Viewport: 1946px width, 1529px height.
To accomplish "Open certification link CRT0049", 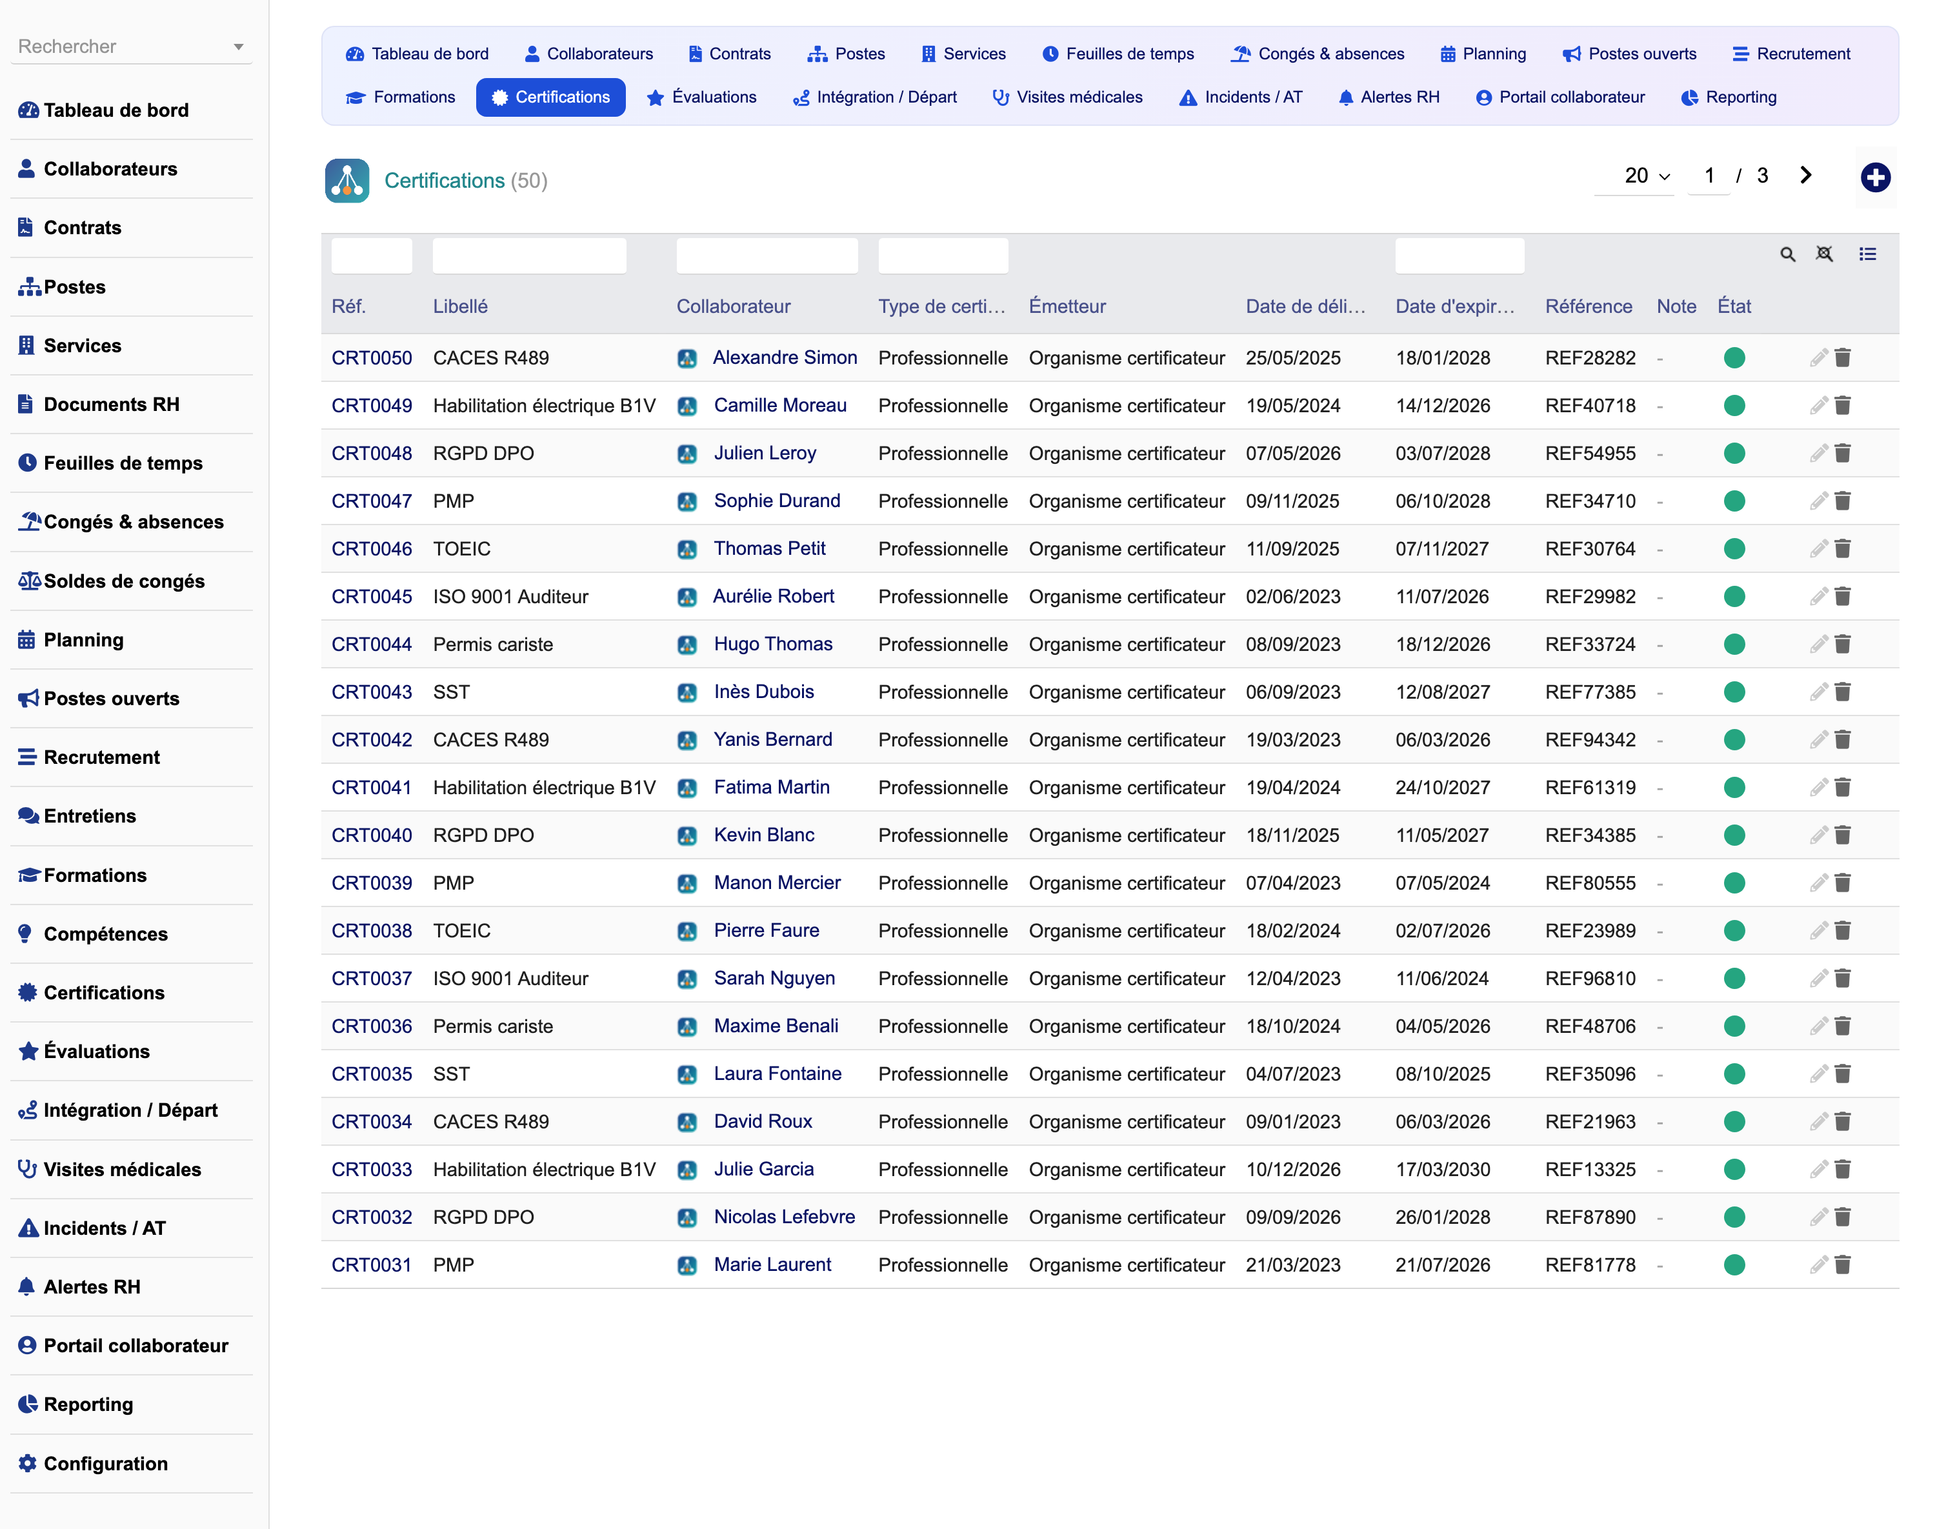I will click(x=372, y=406).
